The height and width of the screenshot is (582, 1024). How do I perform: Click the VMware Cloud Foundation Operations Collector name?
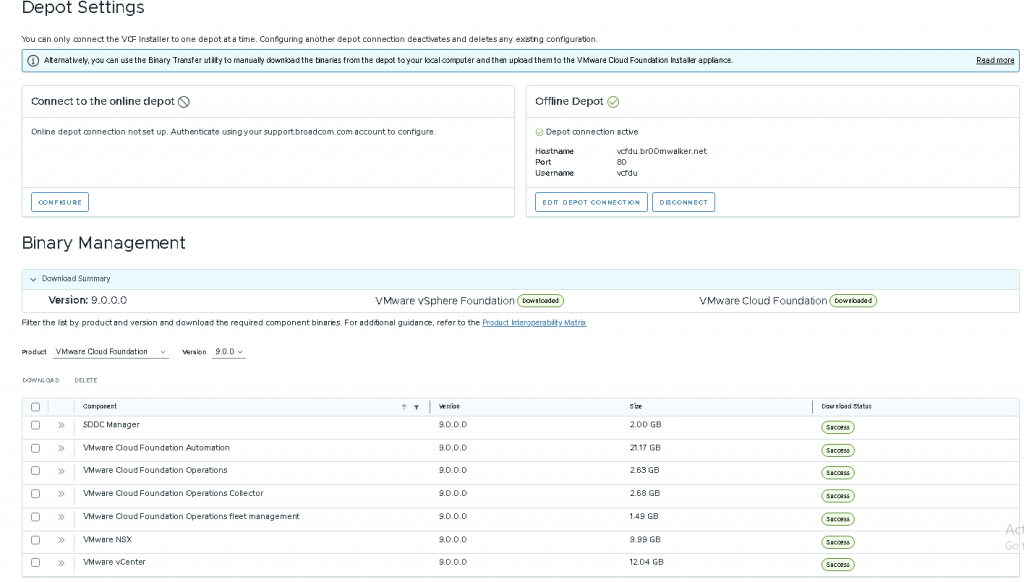(173, 494)
